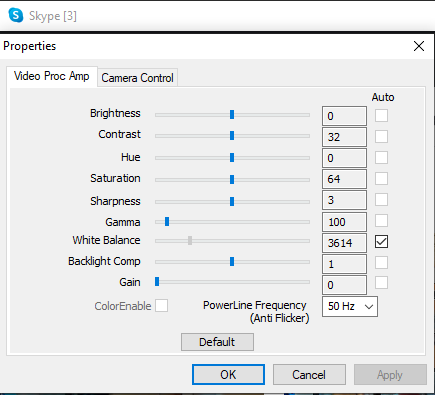Image resolution: width=435 pixels, height=395 pixels.
Task: Reset settings with the Default button
Action: (x=217, y=342)
